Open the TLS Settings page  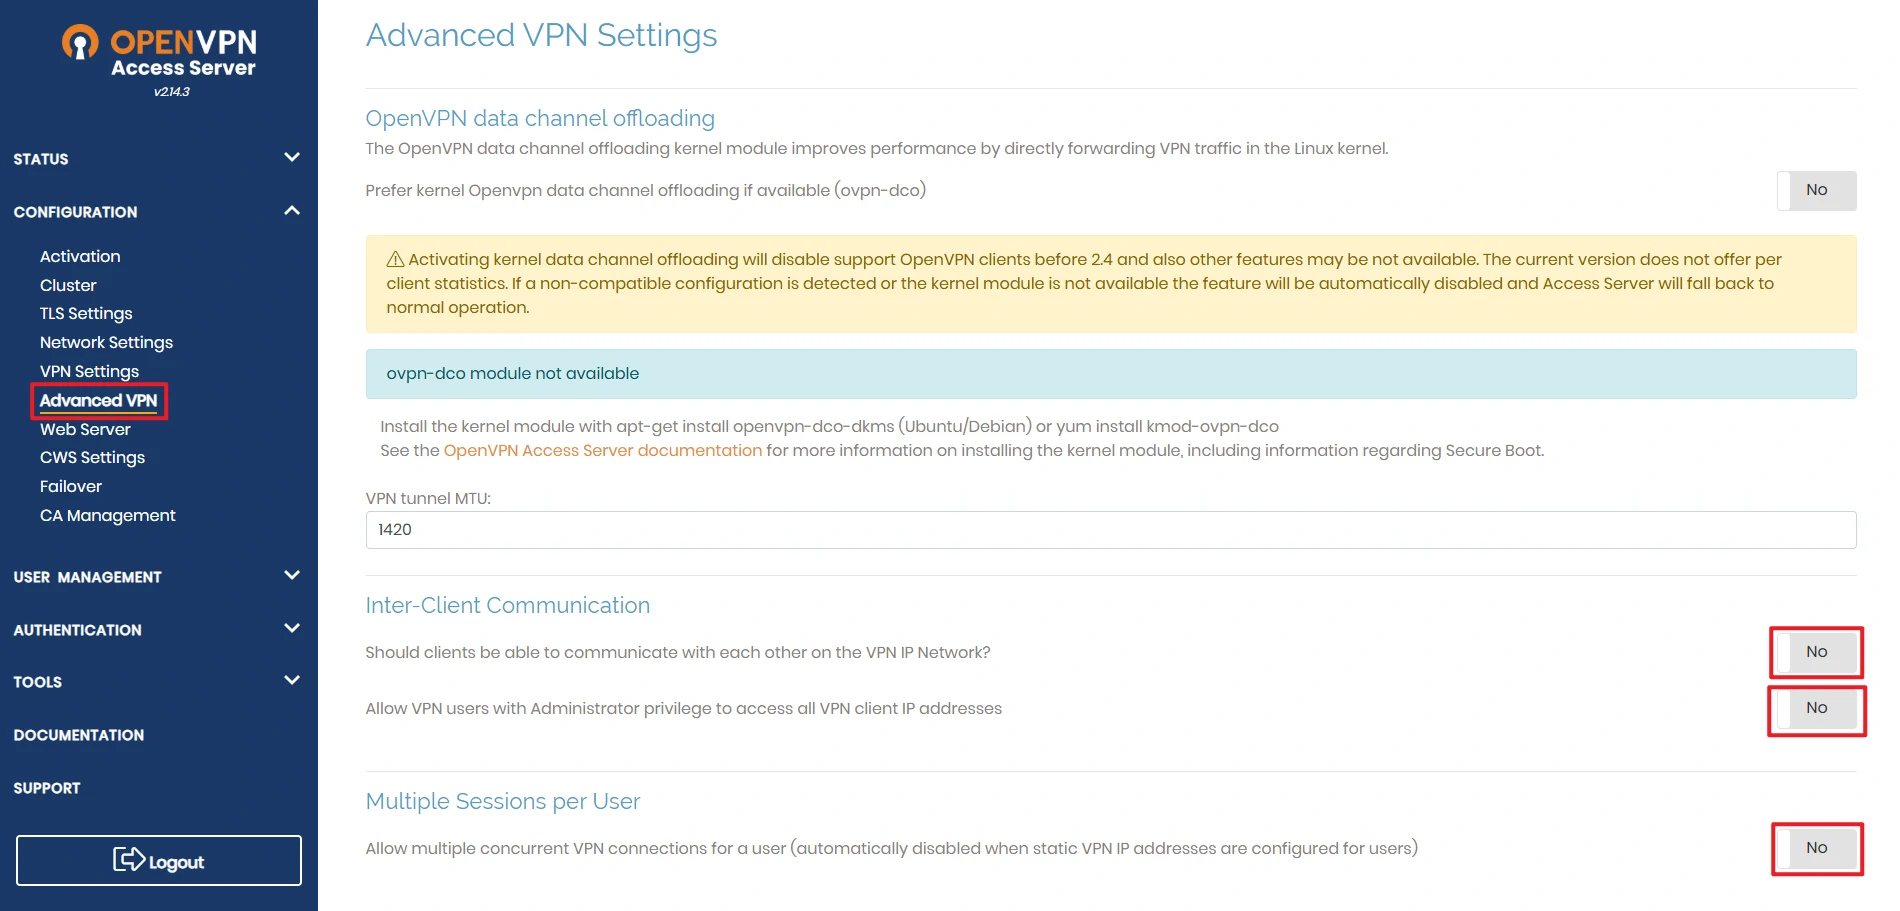[86, 314]
